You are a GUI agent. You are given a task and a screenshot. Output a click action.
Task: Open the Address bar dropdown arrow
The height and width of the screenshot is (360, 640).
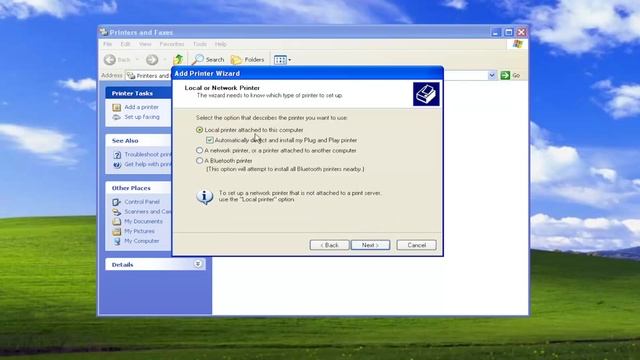(x=492, y=75)
